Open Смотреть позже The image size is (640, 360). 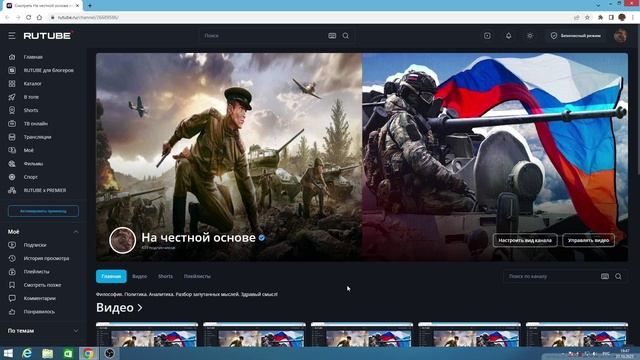point(41,285)
